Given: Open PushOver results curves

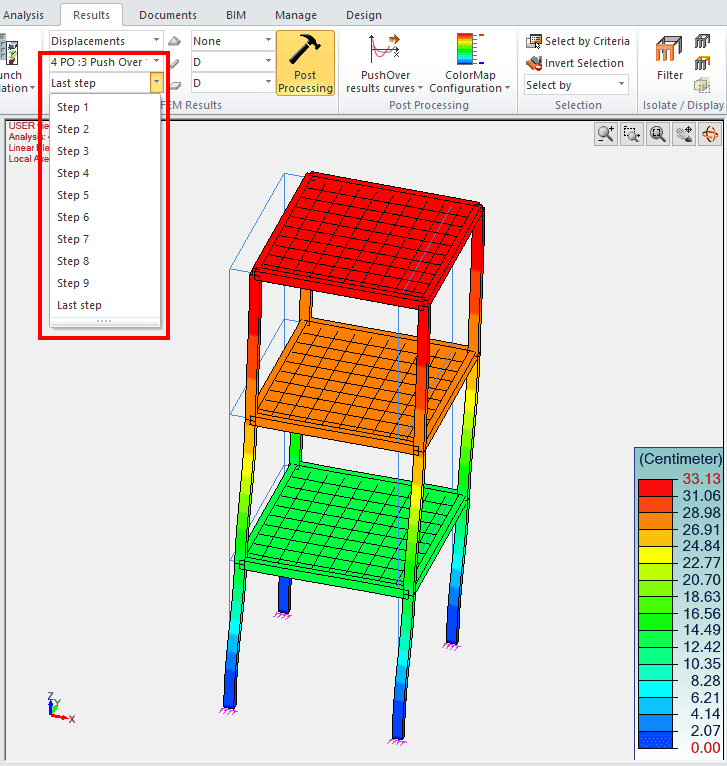Looking at the screenshot, I should (x=385, y=62).
